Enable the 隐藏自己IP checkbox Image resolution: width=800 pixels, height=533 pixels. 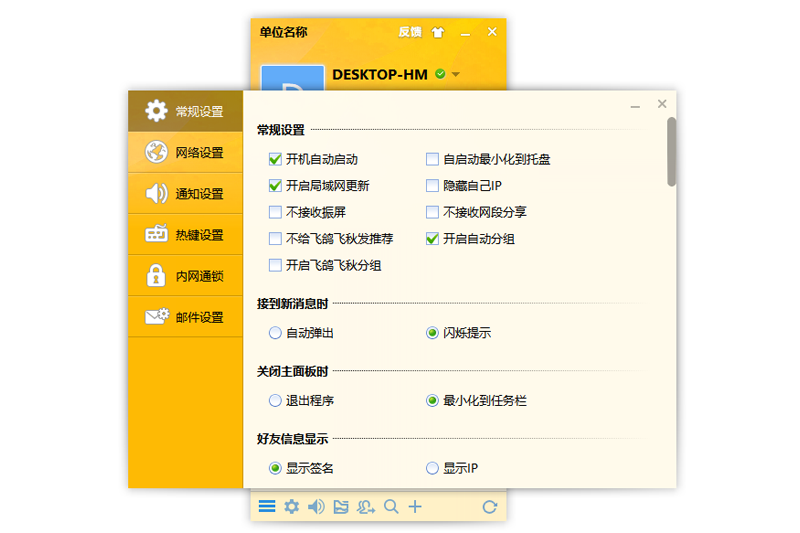tap(432, 186)
